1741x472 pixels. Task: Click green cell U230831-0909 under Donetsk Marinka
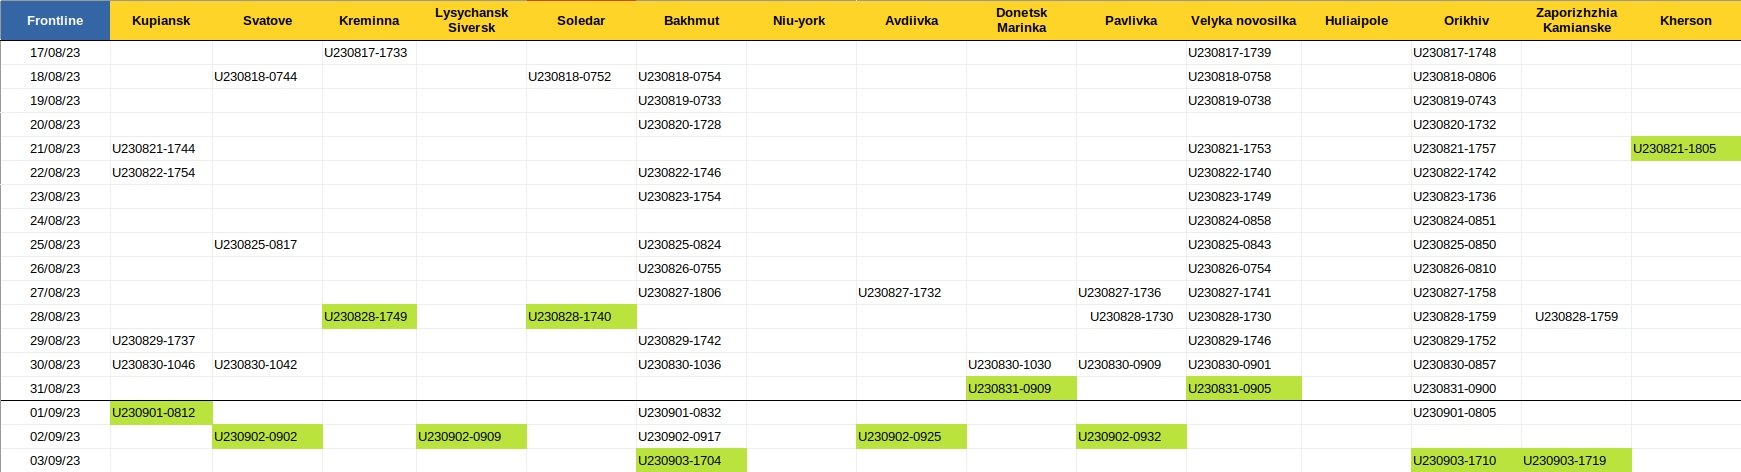tap(1021, 389)
